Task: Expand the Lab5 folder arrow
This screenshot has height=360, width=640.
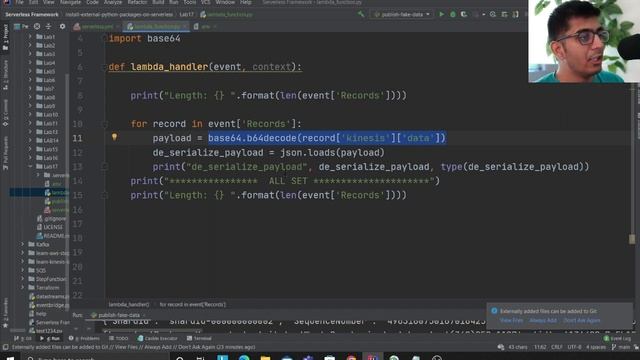Action: 30,71
